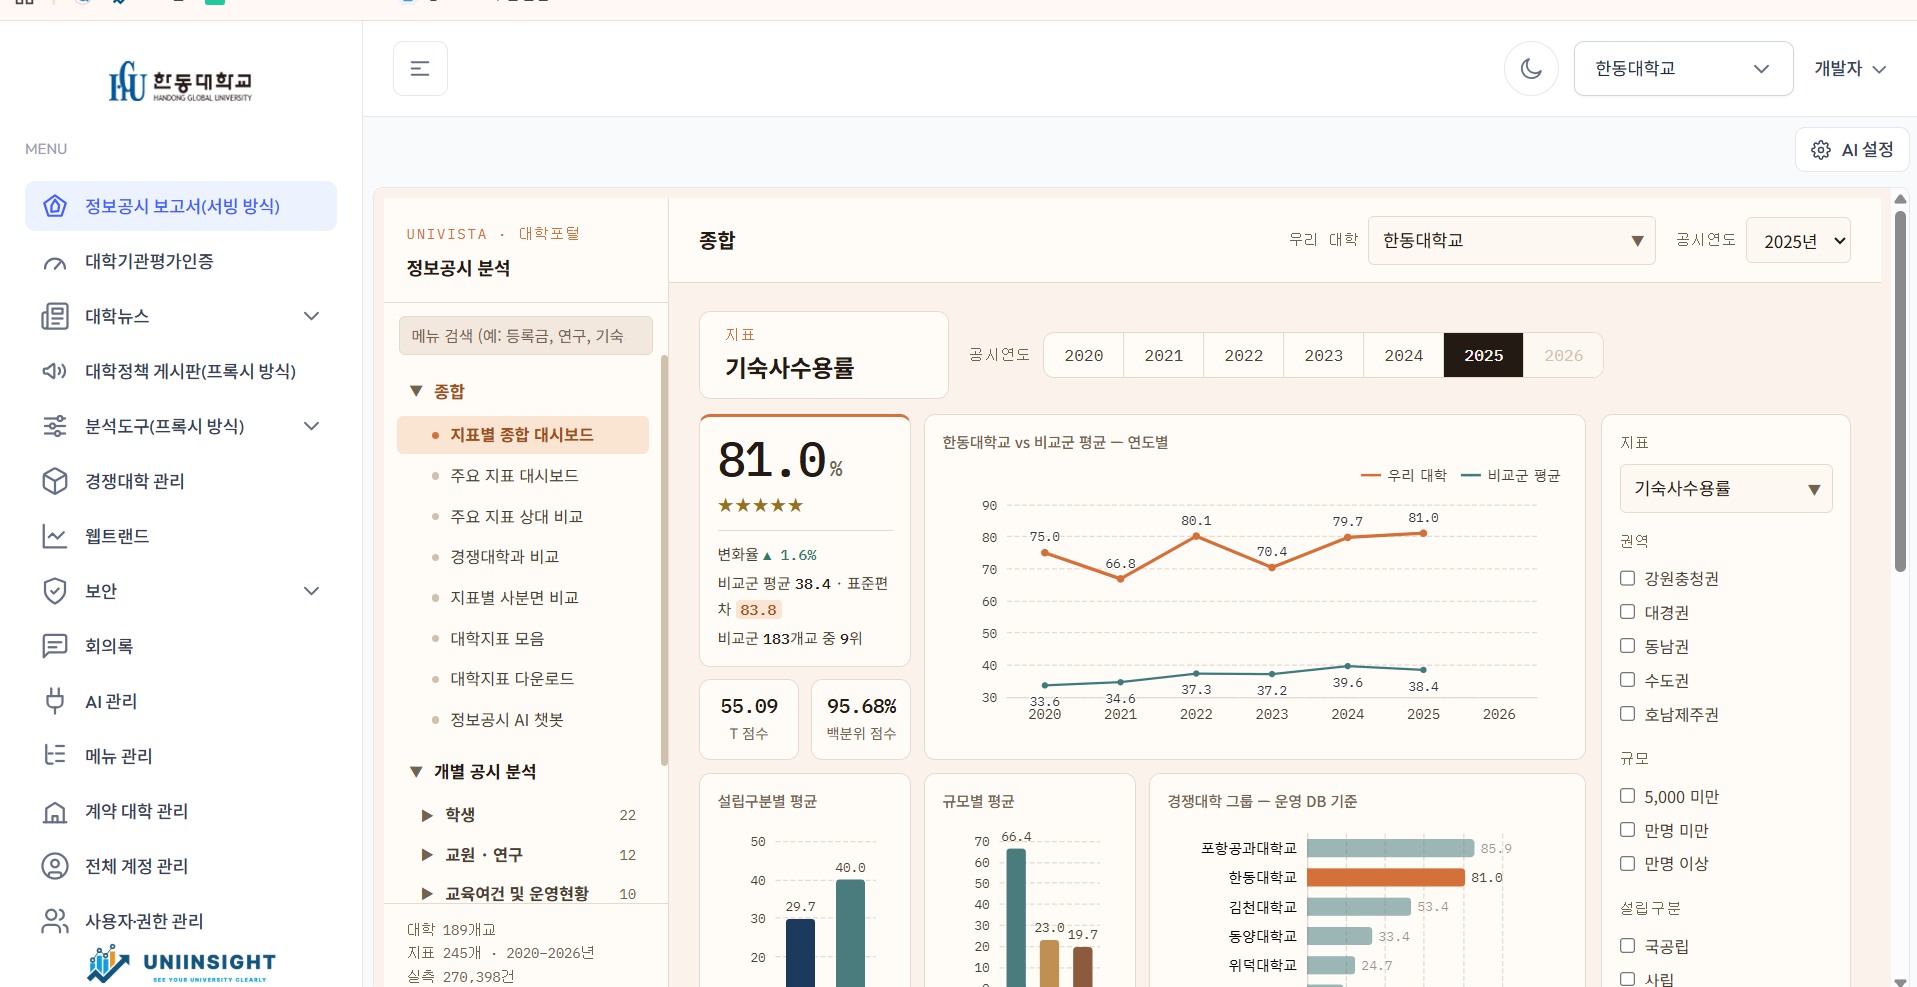The height and width of the screenshot is (987, 1917).
Task: Click the 정보공시 보고서 home icon
Action: click(55, 206)
